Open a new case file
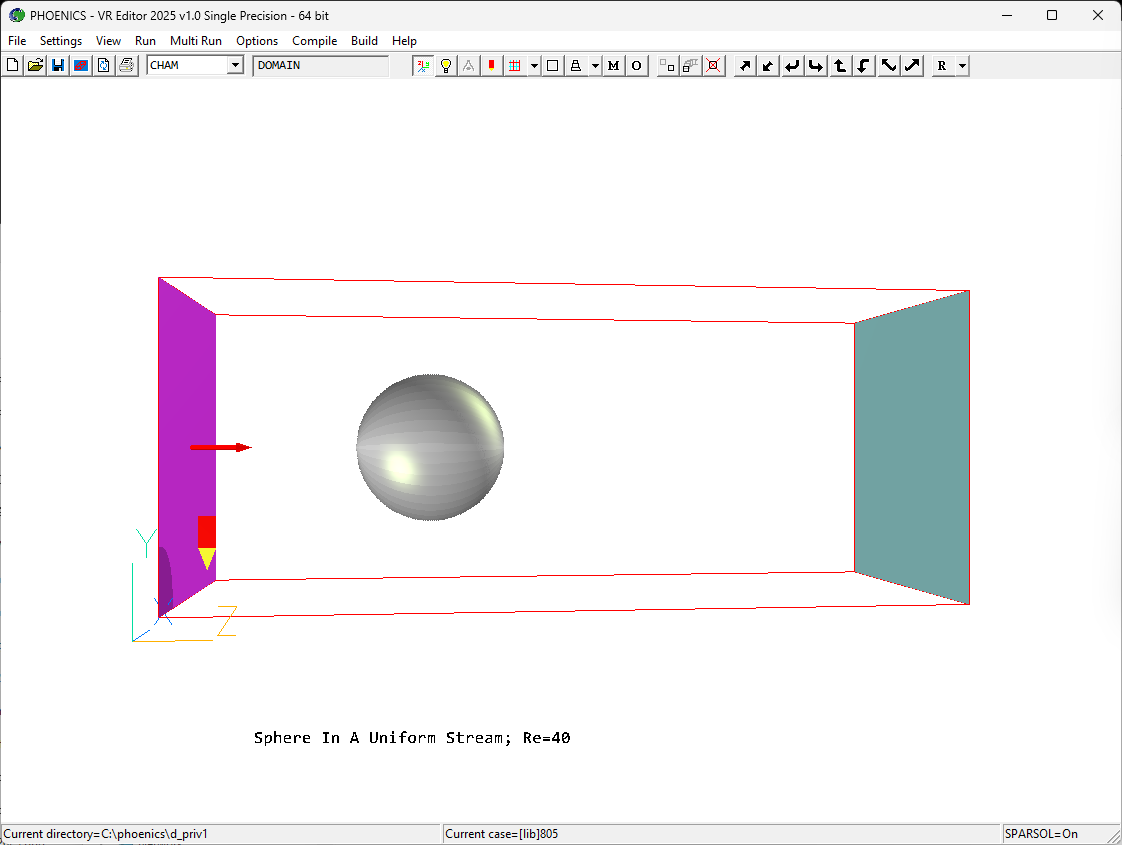Viewport: 1122px width, 845px height. pyautogui.click(x=12, y=65)
